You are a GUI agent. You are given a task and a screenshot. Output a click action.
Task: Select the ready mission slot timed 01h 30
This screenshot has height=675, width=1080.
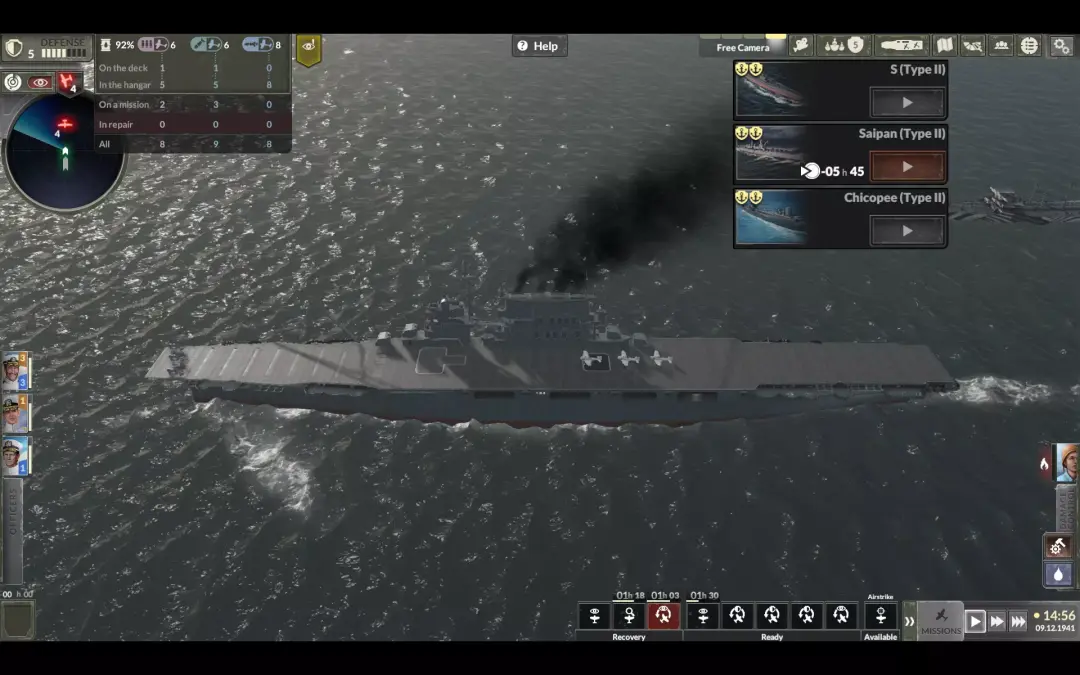[x=703, y=616]
